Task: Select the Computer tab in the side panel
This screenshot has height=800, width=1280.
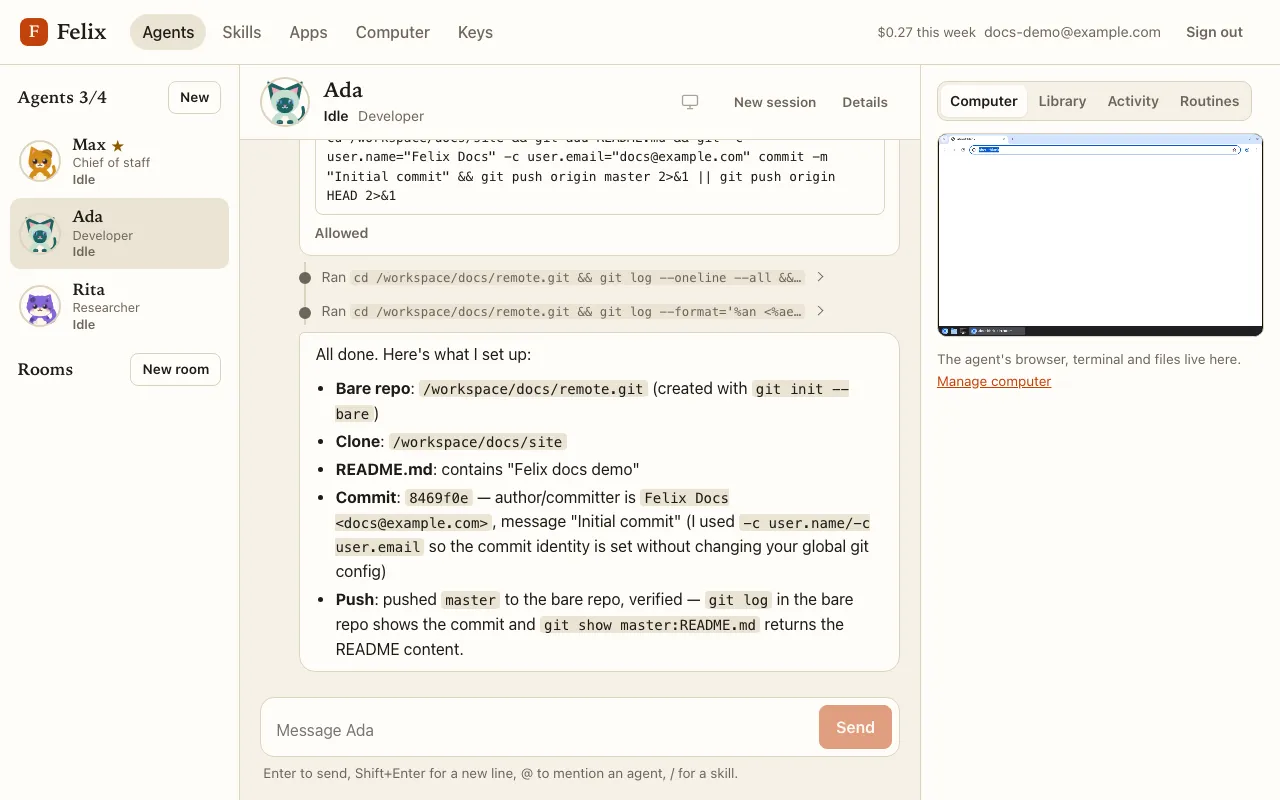Action: coord(984,101)
